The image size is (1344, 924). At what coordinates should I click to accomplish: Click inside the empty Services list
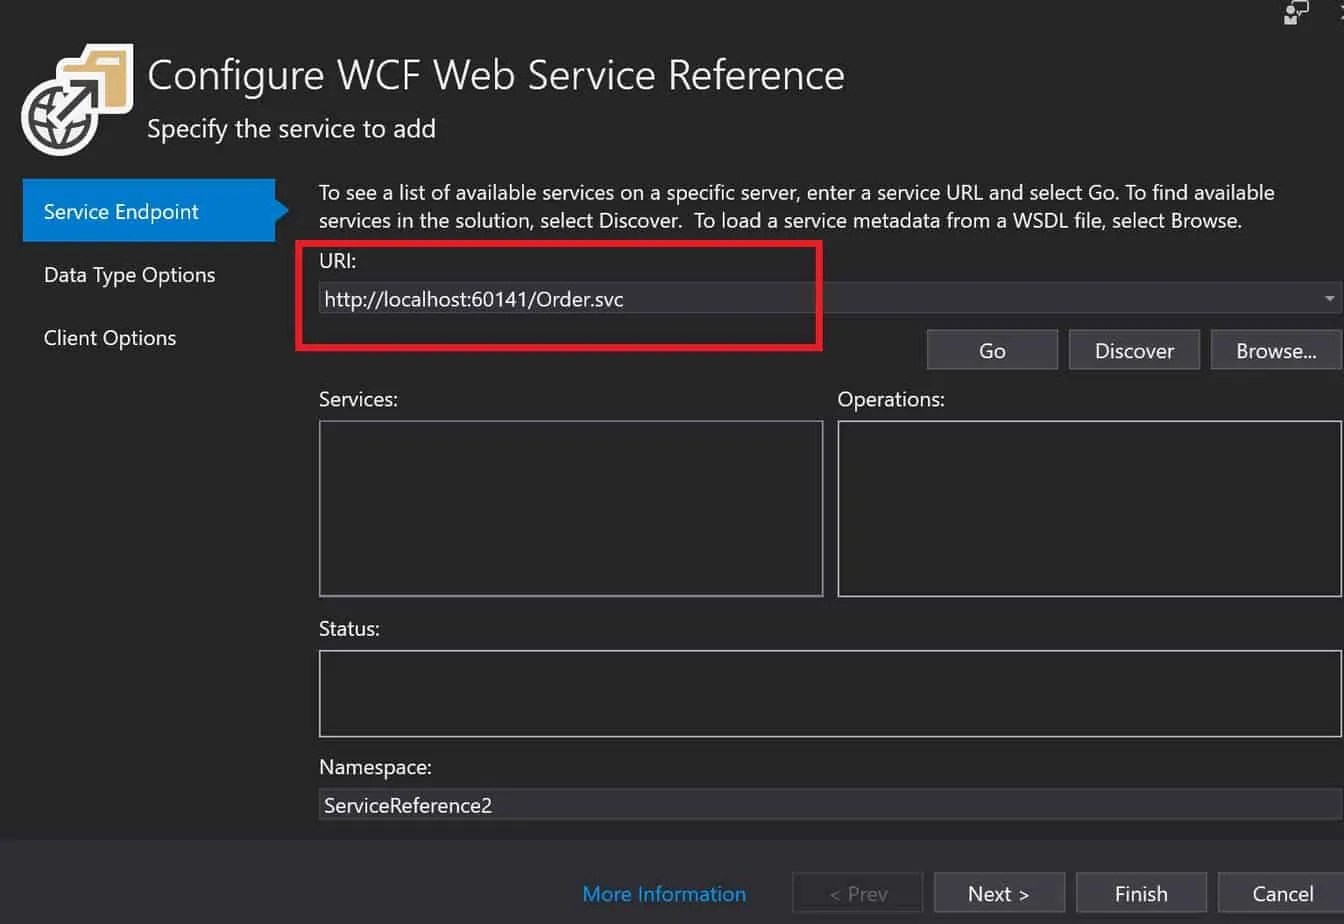[x=571, y=508]
